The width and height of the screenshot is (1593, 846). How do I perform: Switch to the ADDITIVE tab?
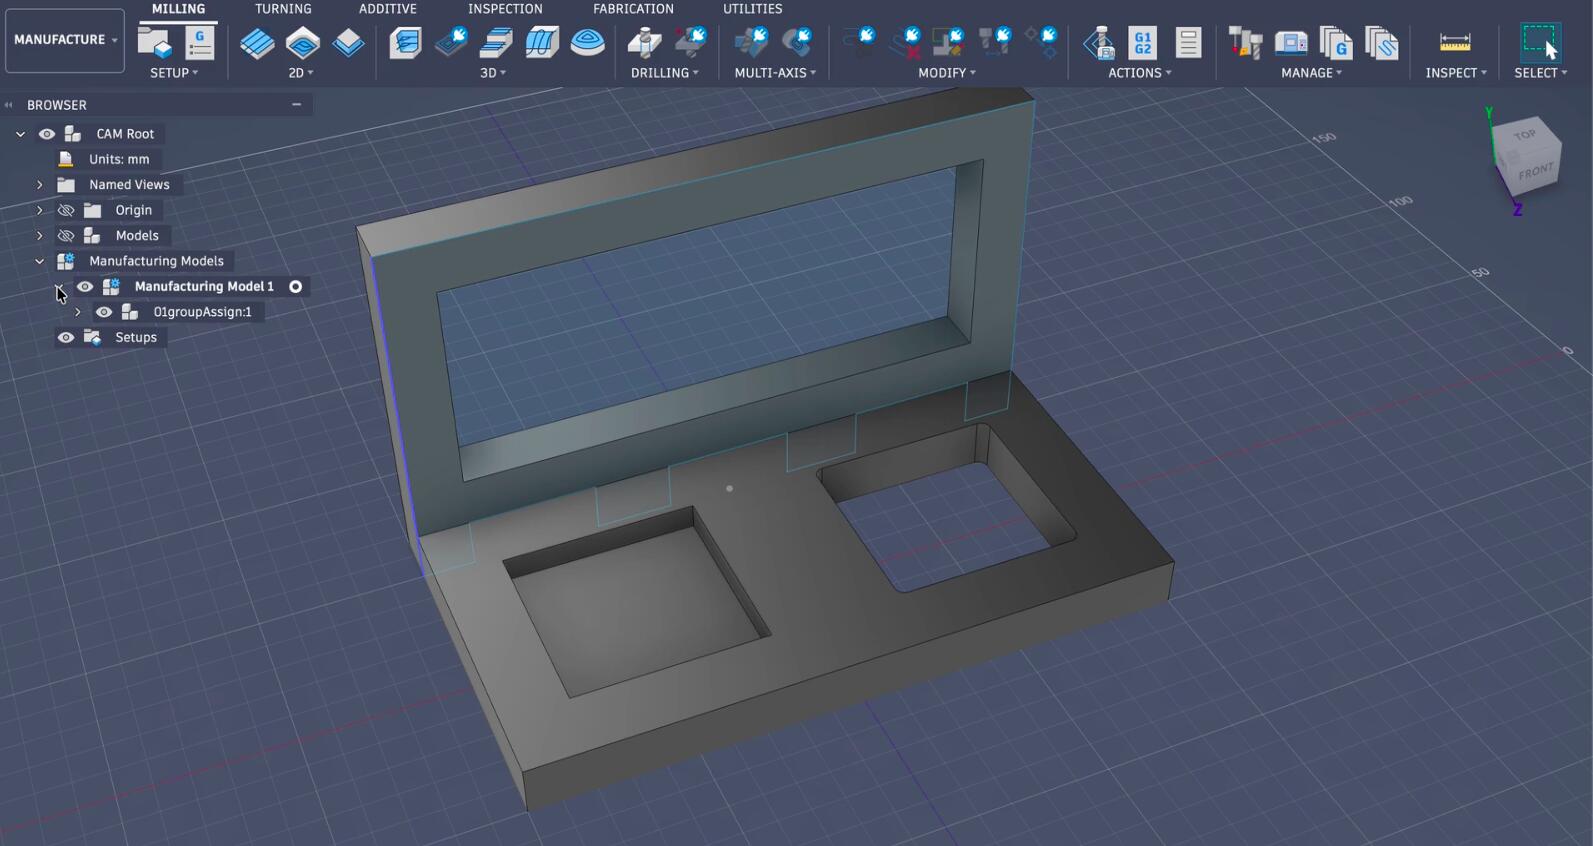388,9
